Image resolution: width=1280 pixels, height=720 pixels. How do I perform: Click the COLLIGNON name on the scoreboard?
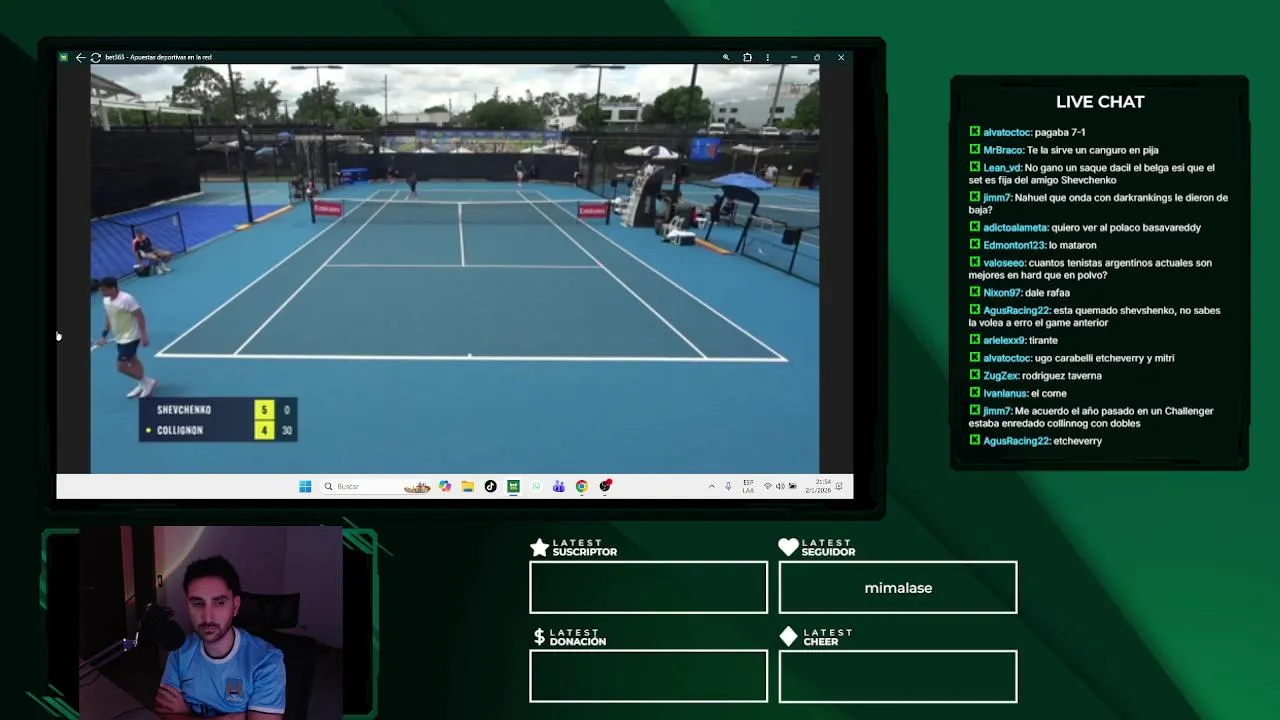point(180,430)
